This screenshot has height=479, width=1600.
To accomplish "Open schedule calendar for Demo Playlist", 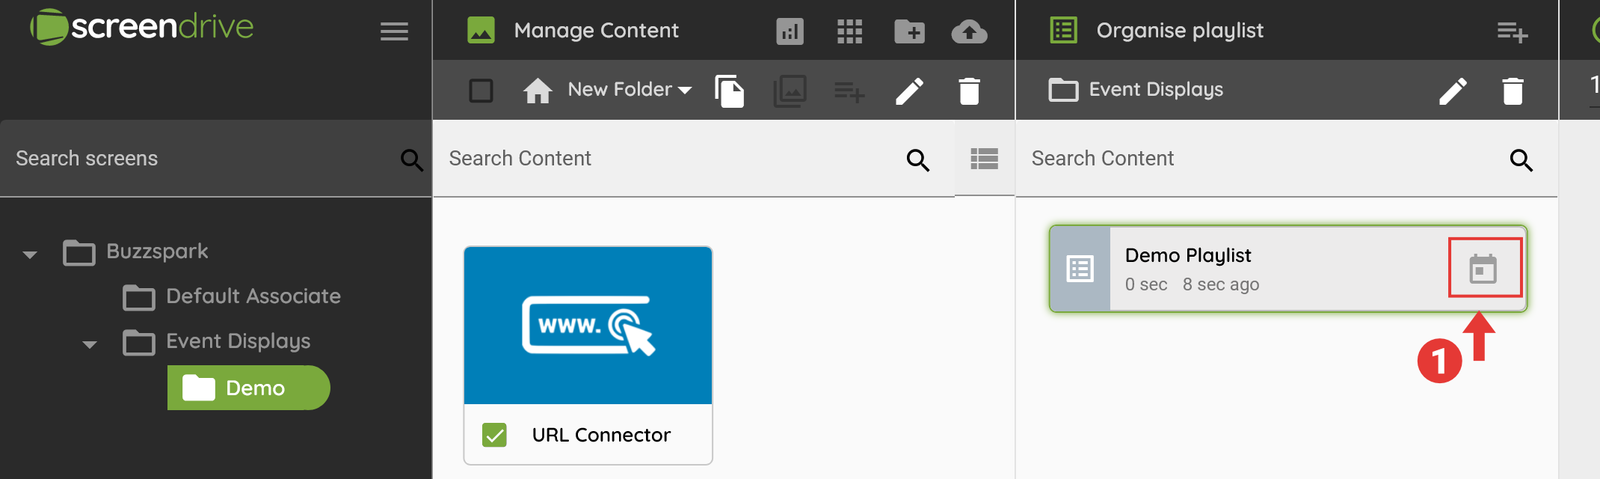I will point(1483,269).
